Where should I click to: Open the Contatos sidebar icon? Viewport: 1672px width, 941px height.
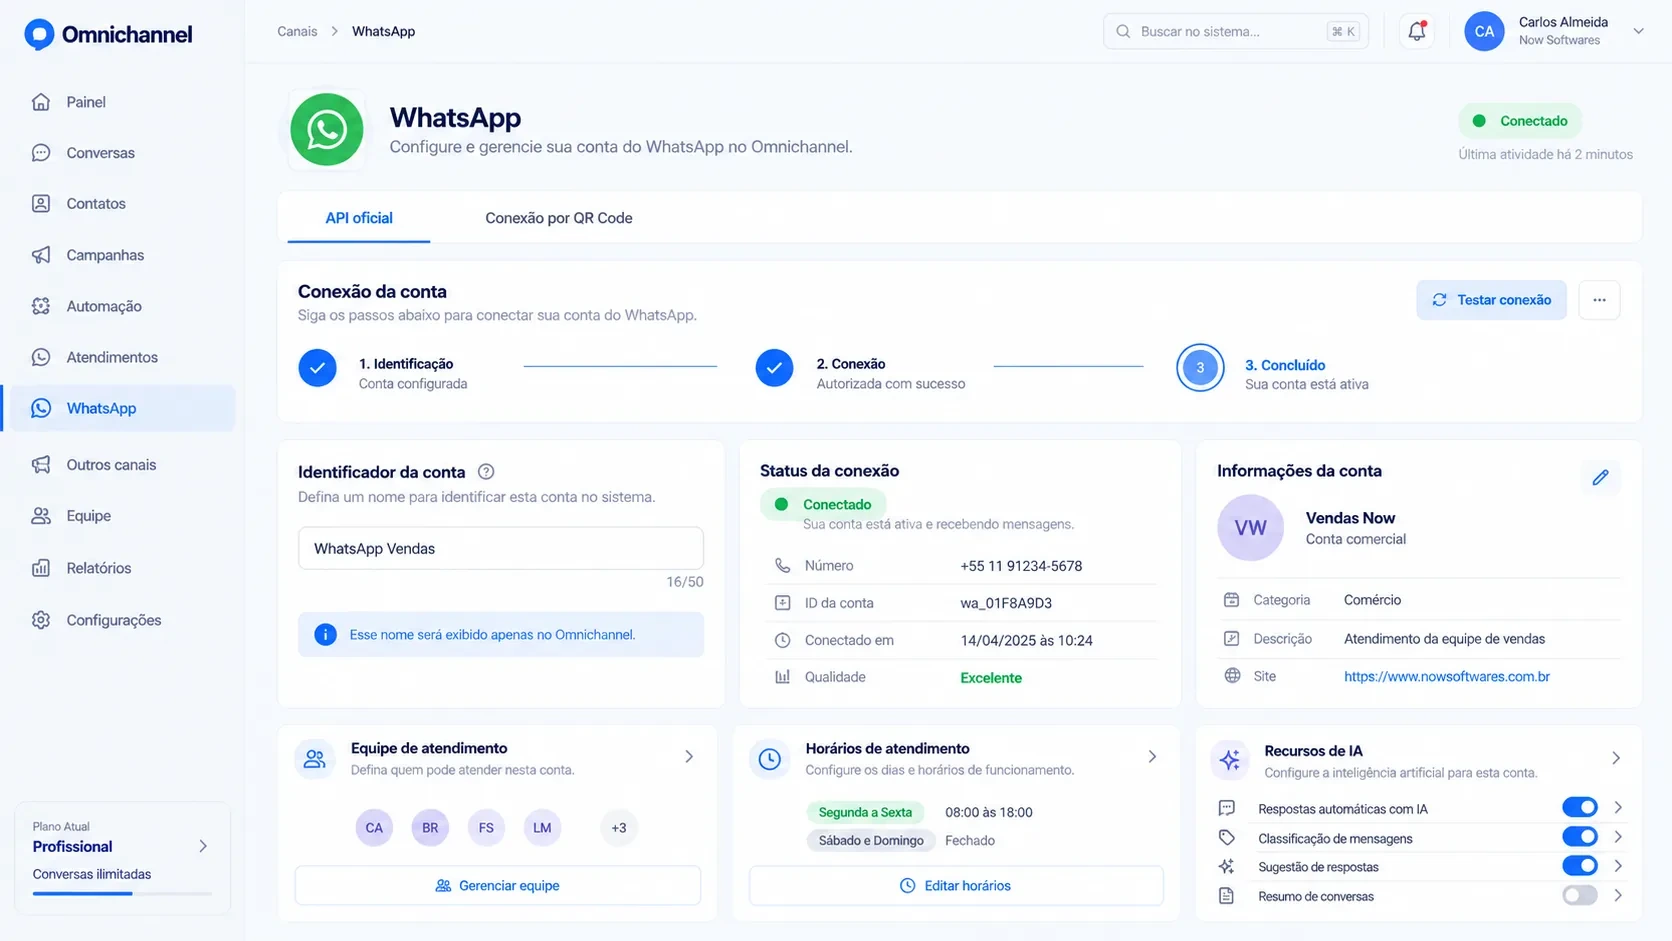coord(41,204)
